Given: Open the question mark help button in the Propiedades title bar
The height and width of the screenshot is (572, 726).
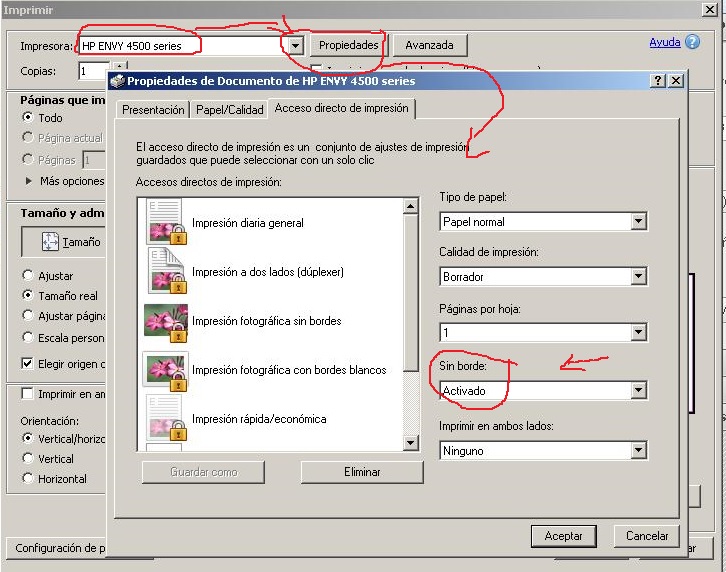Looking at the screenshot, I should [x=657, y=81].
